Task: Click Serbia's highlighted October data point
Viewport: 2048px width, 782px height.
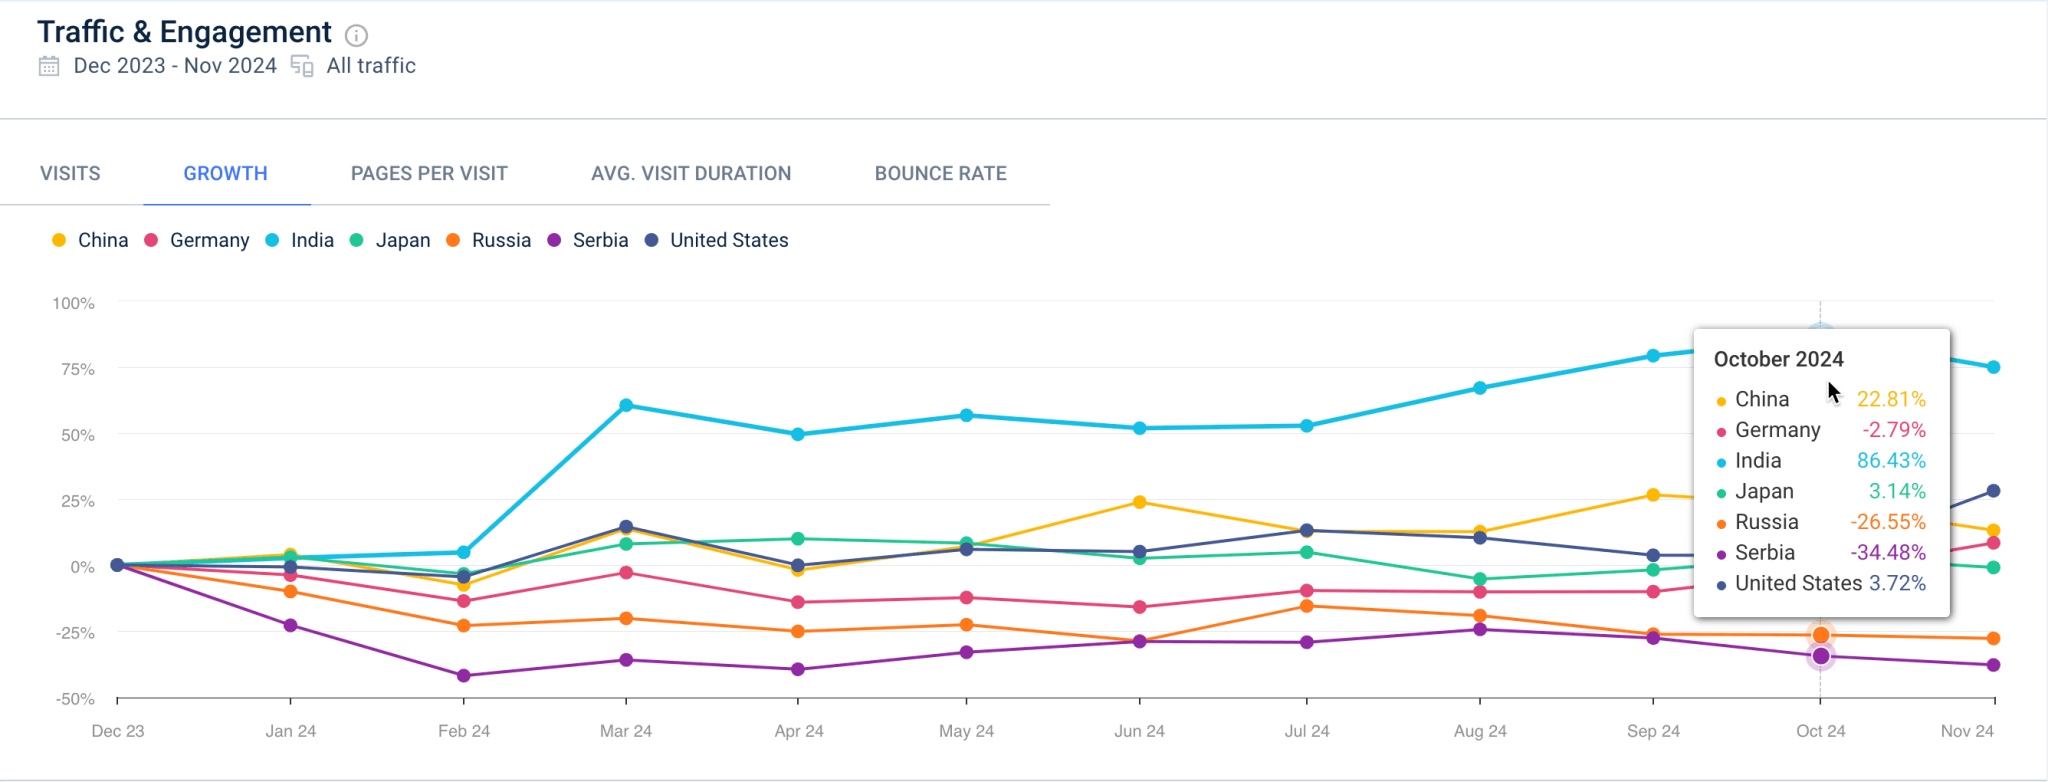Action: [x=1822, y=655]
